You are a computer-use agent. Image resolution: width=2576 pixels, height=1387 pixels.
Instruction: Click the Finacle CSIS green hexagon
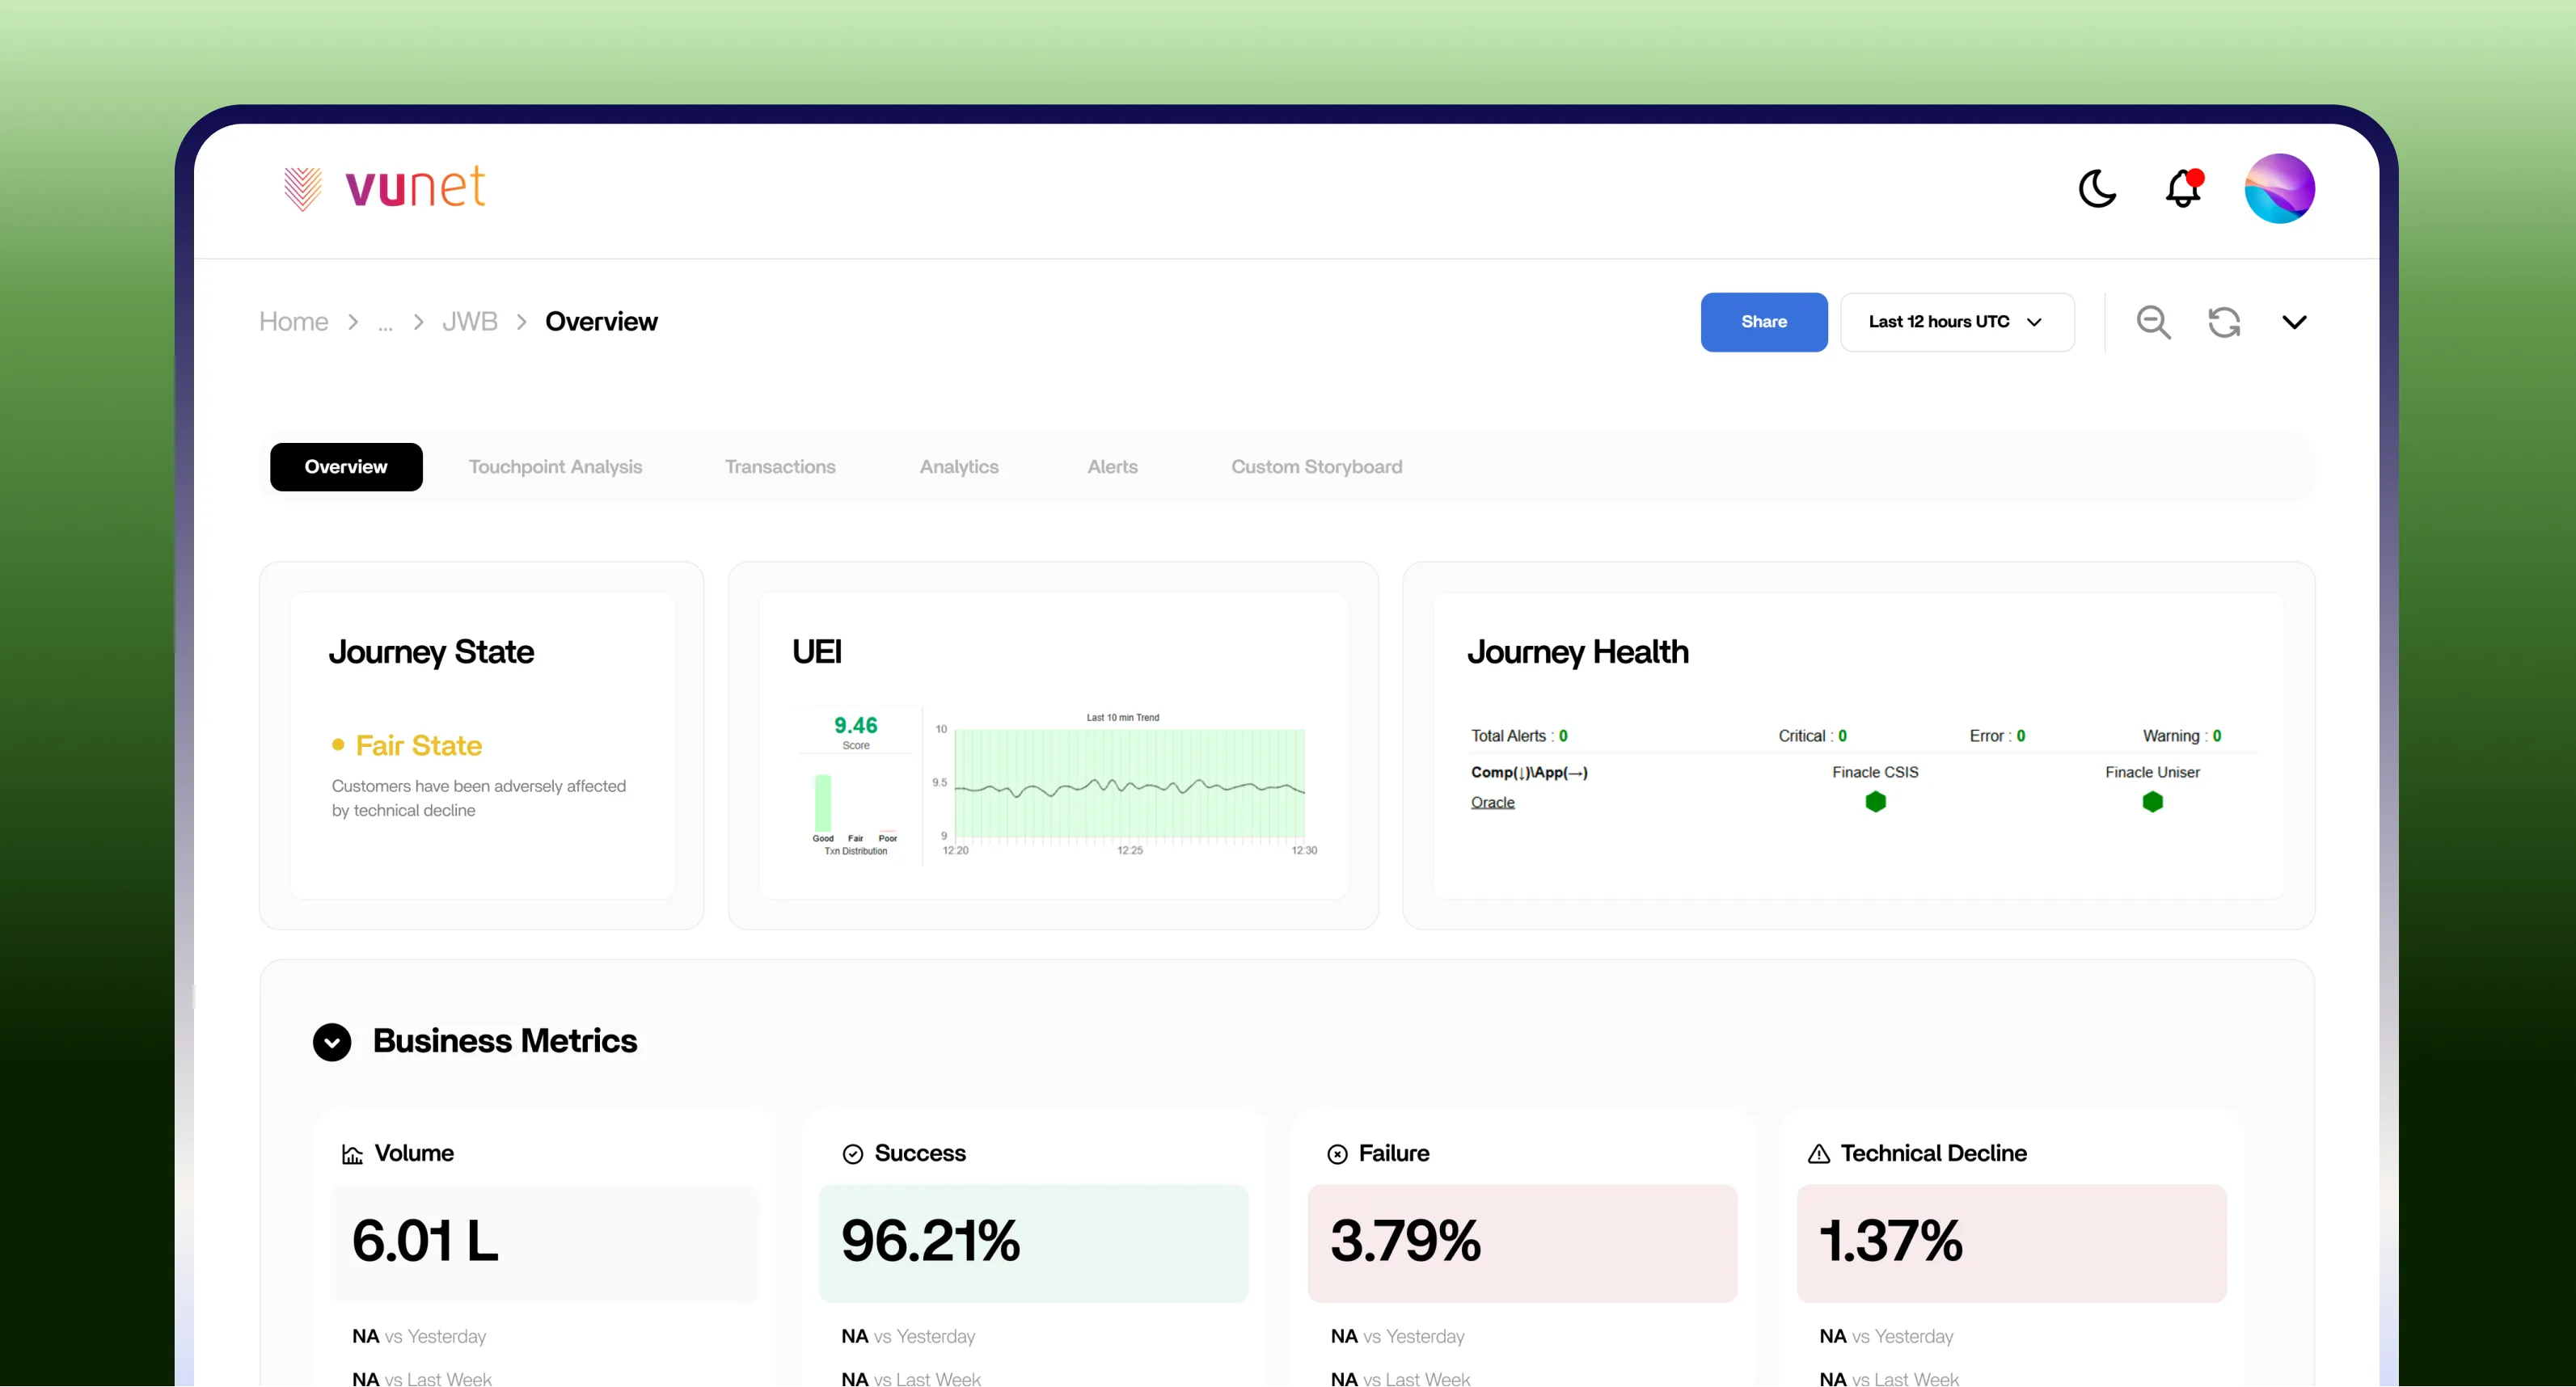[x=1875, y=801]
